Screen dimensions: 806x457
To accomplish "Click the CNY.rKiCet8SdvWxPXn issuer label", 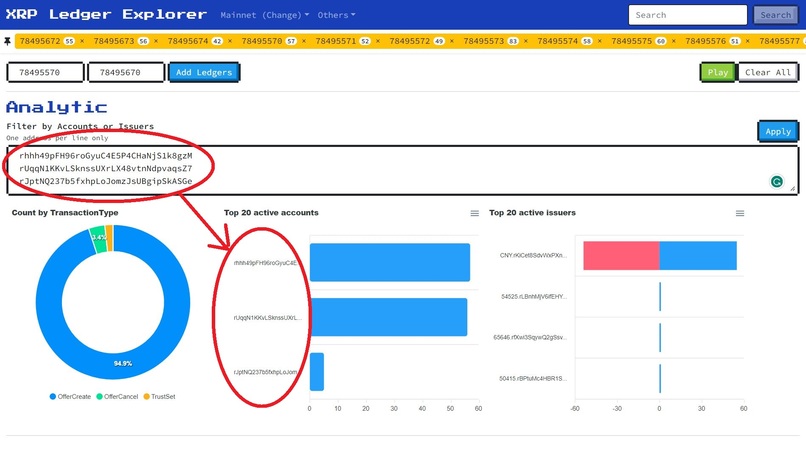I will 533,255.
